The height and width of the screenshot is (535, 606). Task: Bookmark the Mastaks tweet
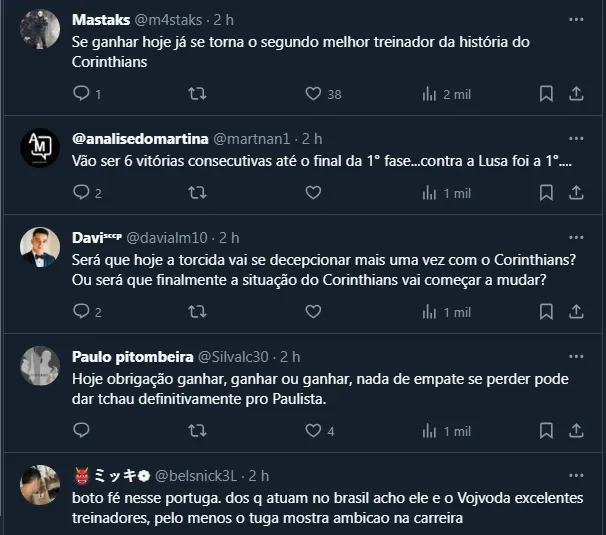click(546, 93)
